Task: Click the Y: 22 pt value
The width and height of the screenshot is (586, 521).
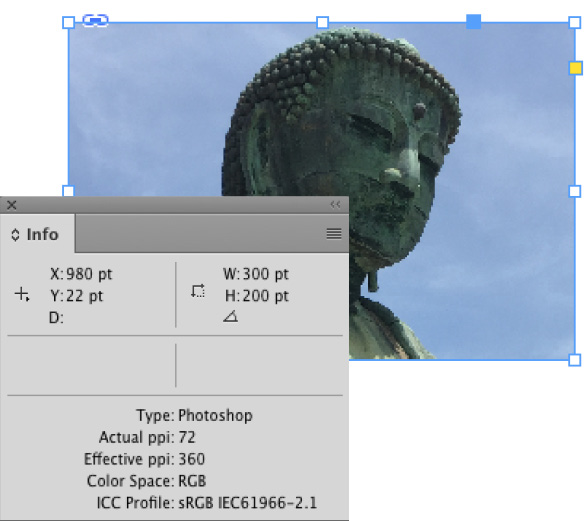Action: click(77, 296)
